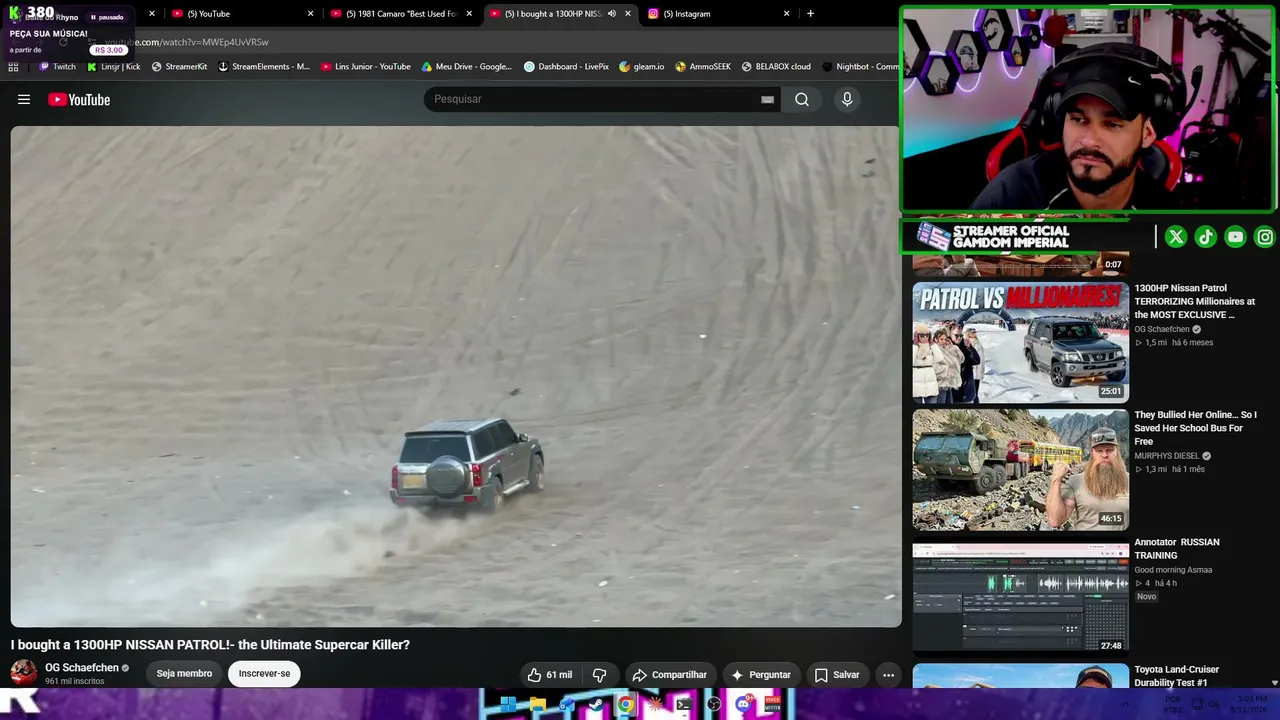The height and width of the screenshot is (720, 1280).
Task: Open the 1300HP Nissan Patrol TERRORIZING Millionaires title
Action: tap(1194, 301)
